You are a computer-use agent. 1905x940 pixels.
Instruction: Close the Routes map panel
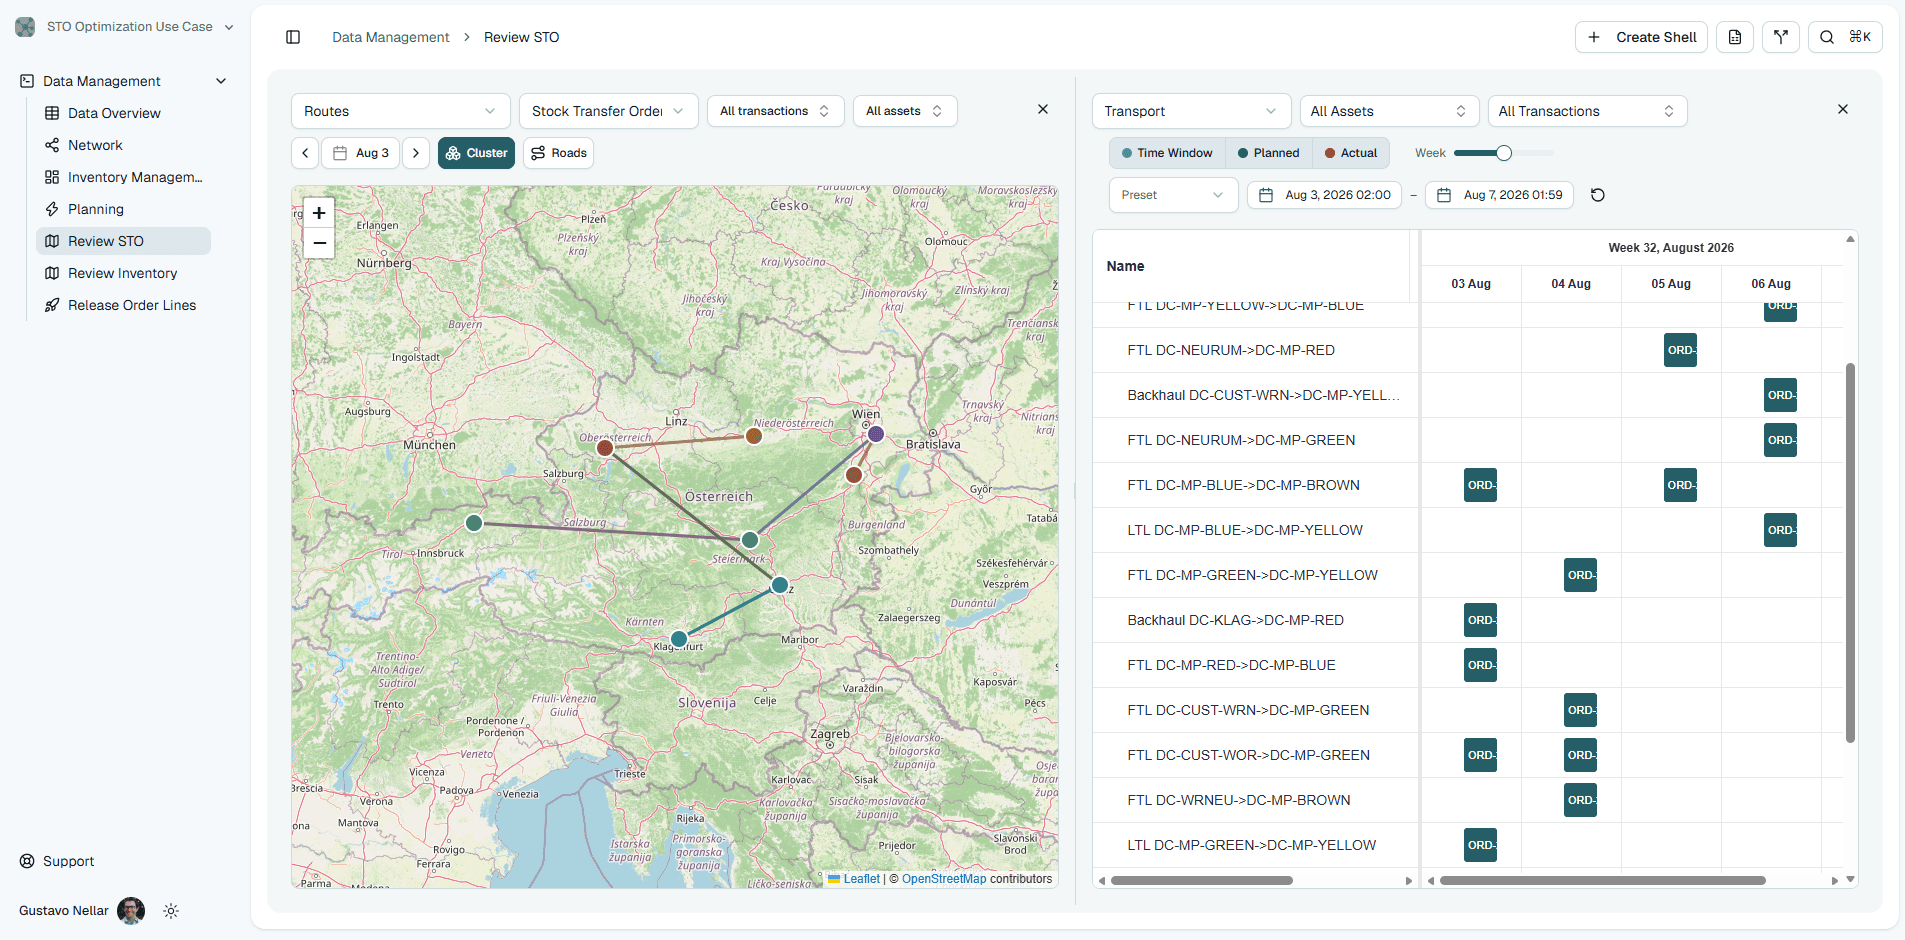tap(1043, 109)
